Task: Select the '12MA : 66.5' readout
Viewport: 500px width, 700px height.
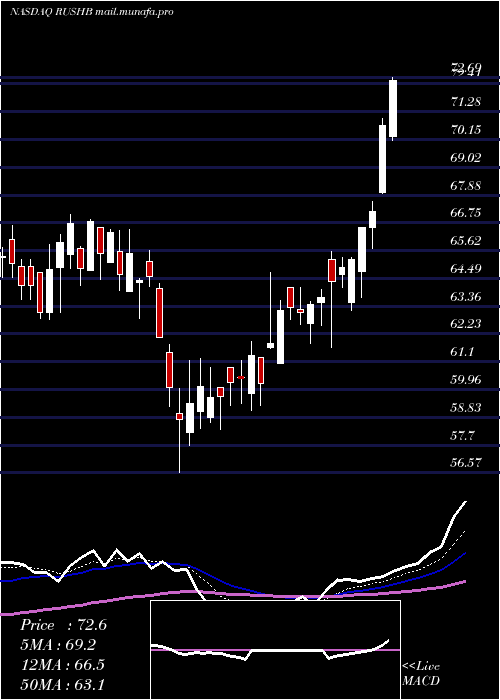Action: coord(62,665)
